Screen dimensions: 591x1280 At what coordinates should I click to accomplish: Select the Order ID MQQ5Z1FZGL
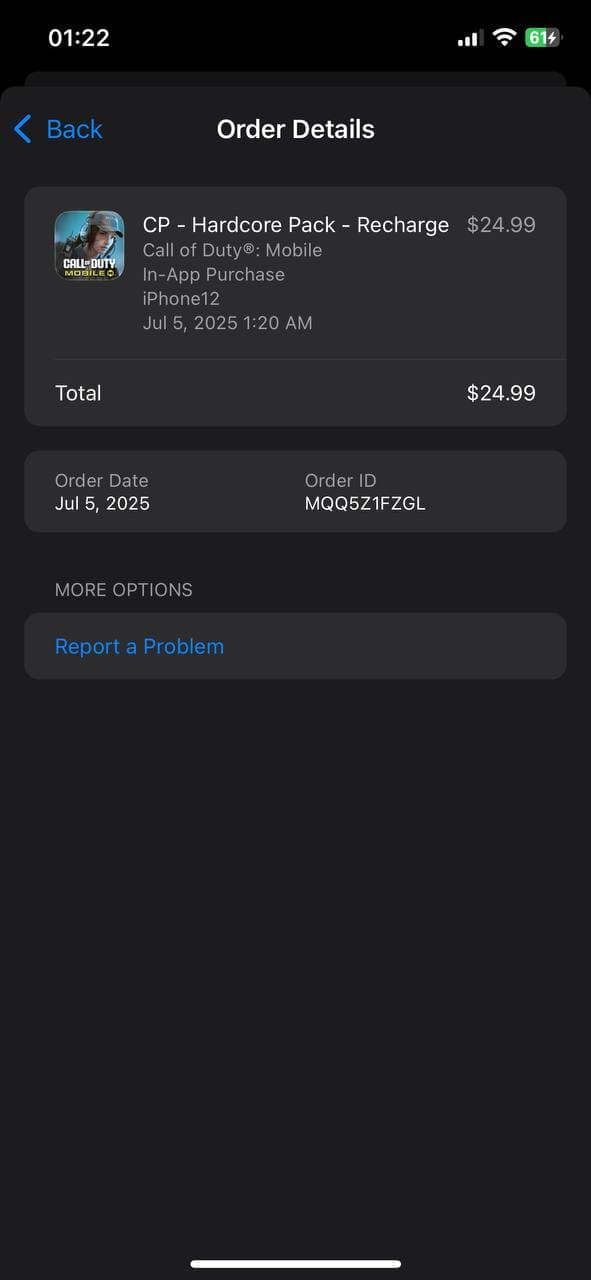[x=365, y=504]
